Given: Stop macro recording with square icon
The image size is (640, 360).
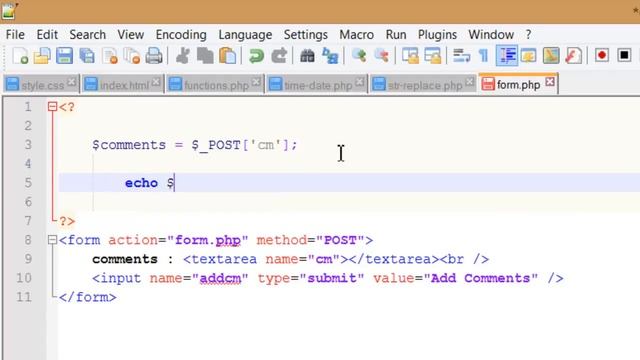Looking at the screenshot, I should (x=624, y=55).
